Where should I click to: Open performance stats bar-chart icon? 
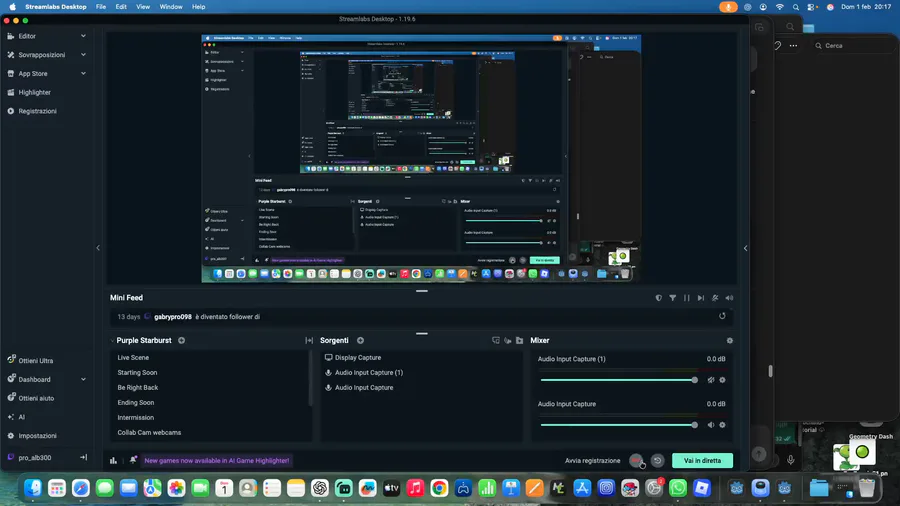[x=114, y=460]
